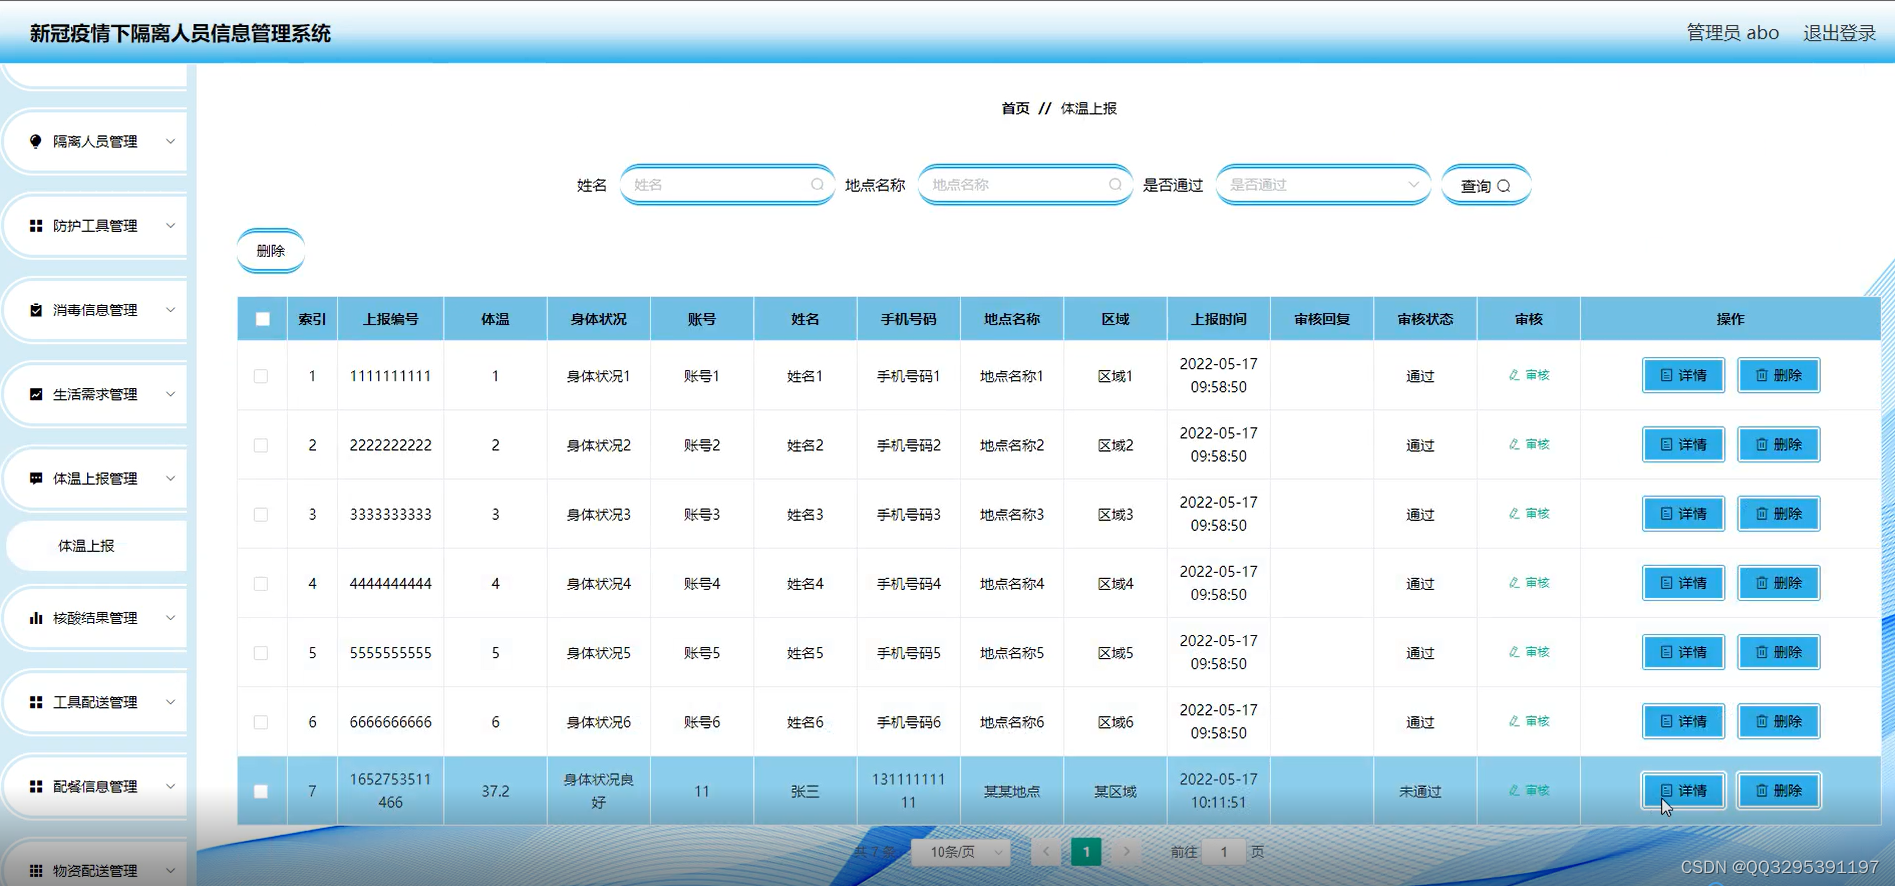1895x886 pixels.
Task: Click the 隔离人员管理 sidebar icon
Action: [x=36, y=142]
